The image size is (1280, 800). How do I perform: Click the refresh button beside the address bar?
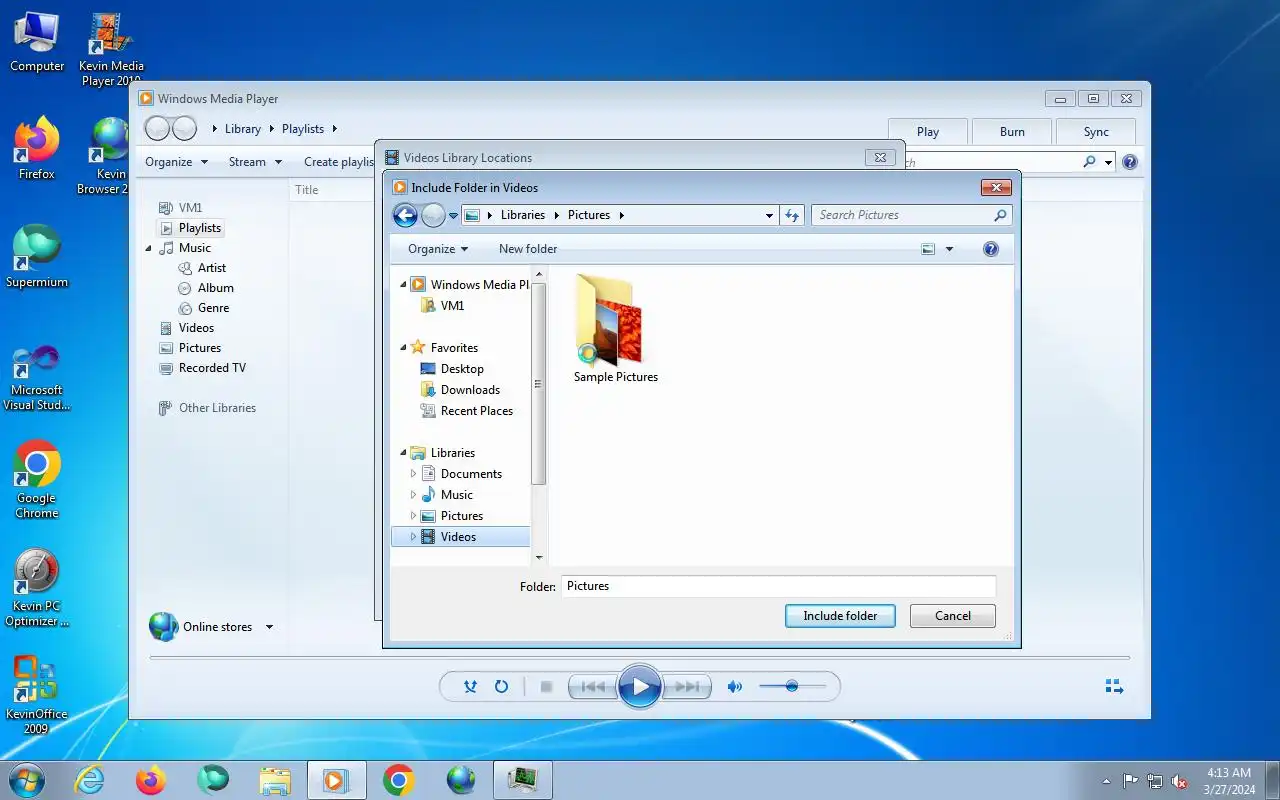(x=792, y=215)
